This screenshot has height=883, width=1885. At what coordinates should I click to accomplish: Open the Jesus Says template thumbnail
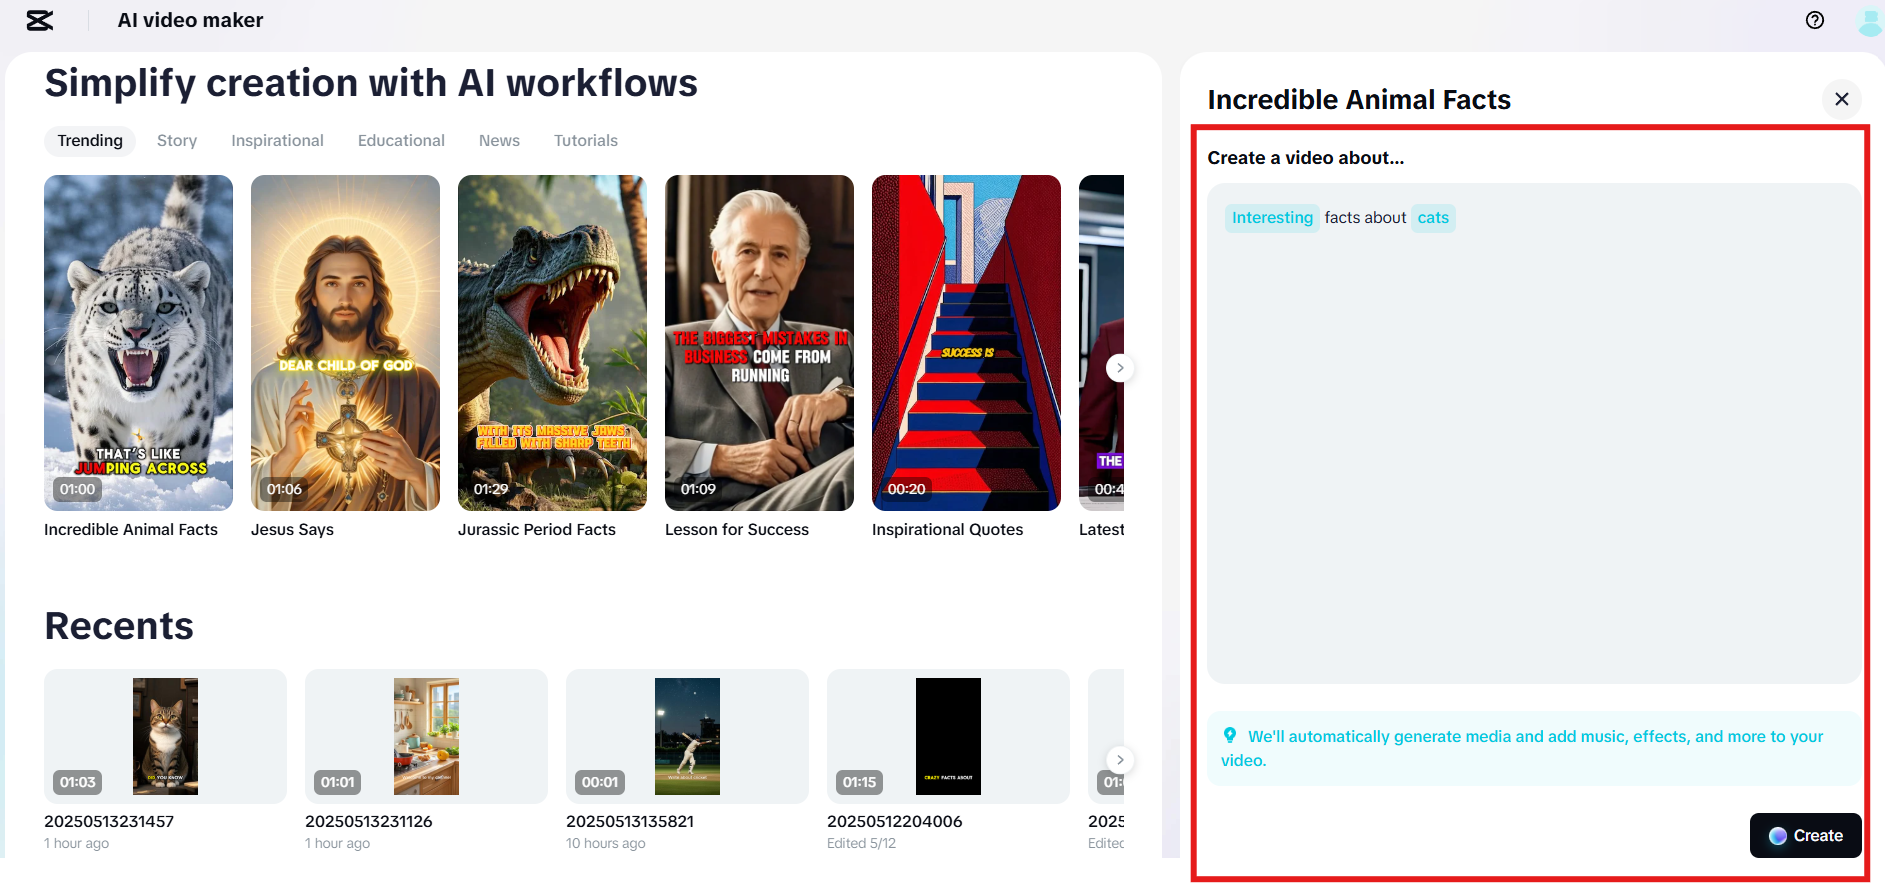click(345, 343)
